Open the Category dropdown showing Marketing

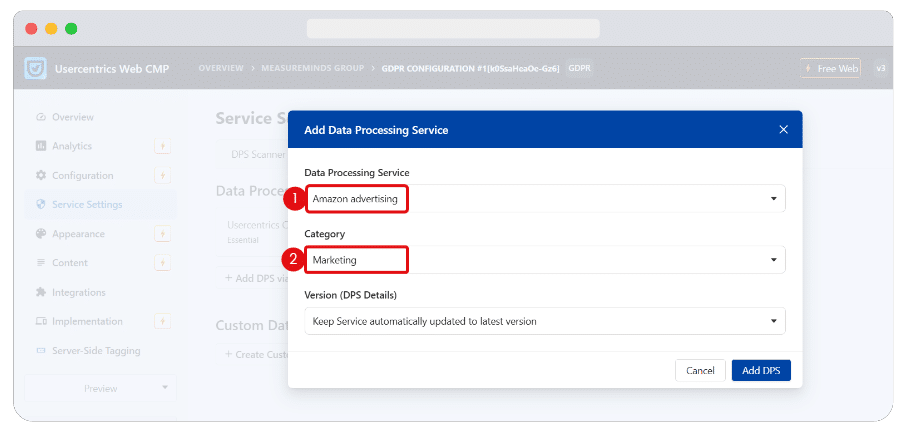click(545, 260)
